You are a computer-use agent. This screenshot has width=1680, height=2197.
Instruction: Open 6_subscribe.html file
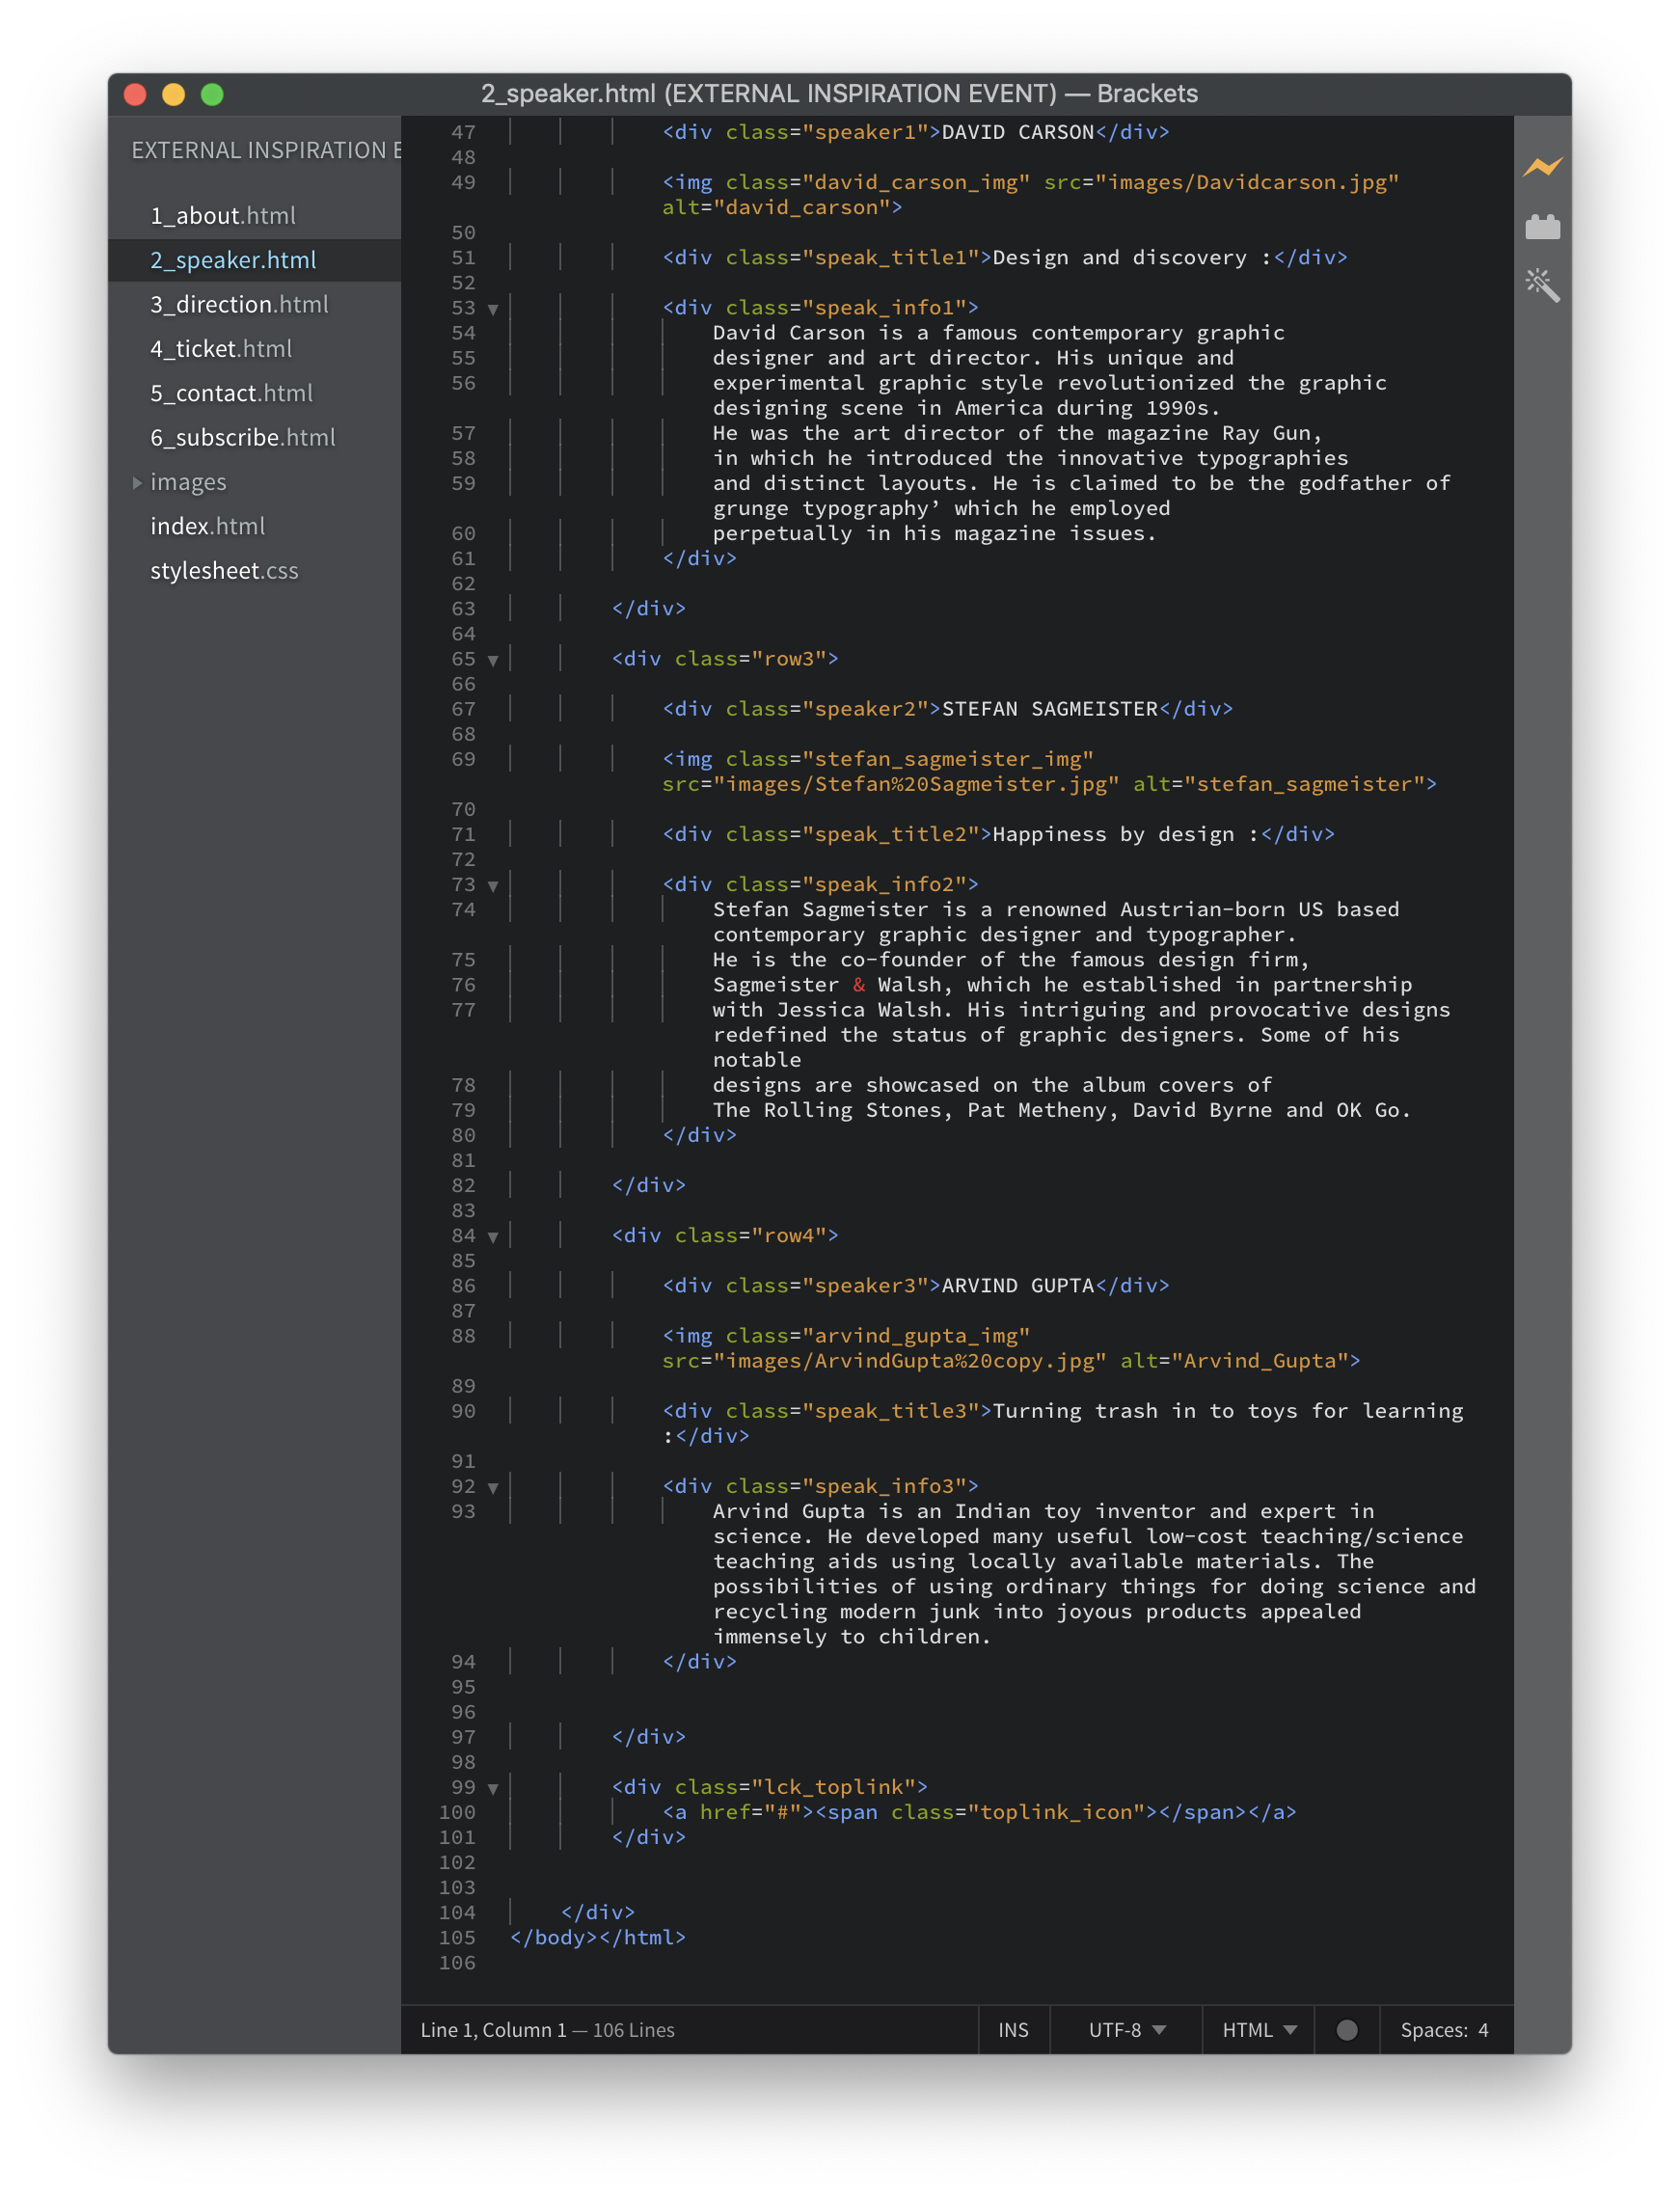tap(243, 437)
